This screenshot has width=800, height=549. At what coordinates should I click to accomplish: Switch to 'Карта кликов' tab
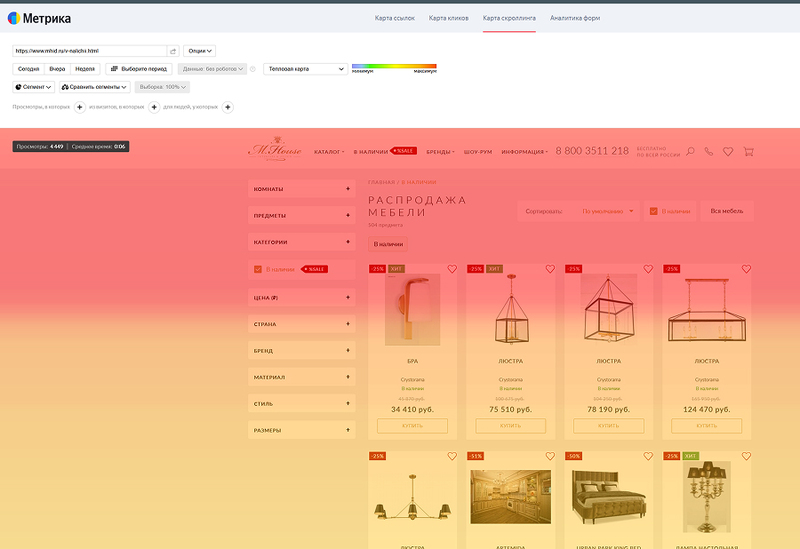click(449, 18)
